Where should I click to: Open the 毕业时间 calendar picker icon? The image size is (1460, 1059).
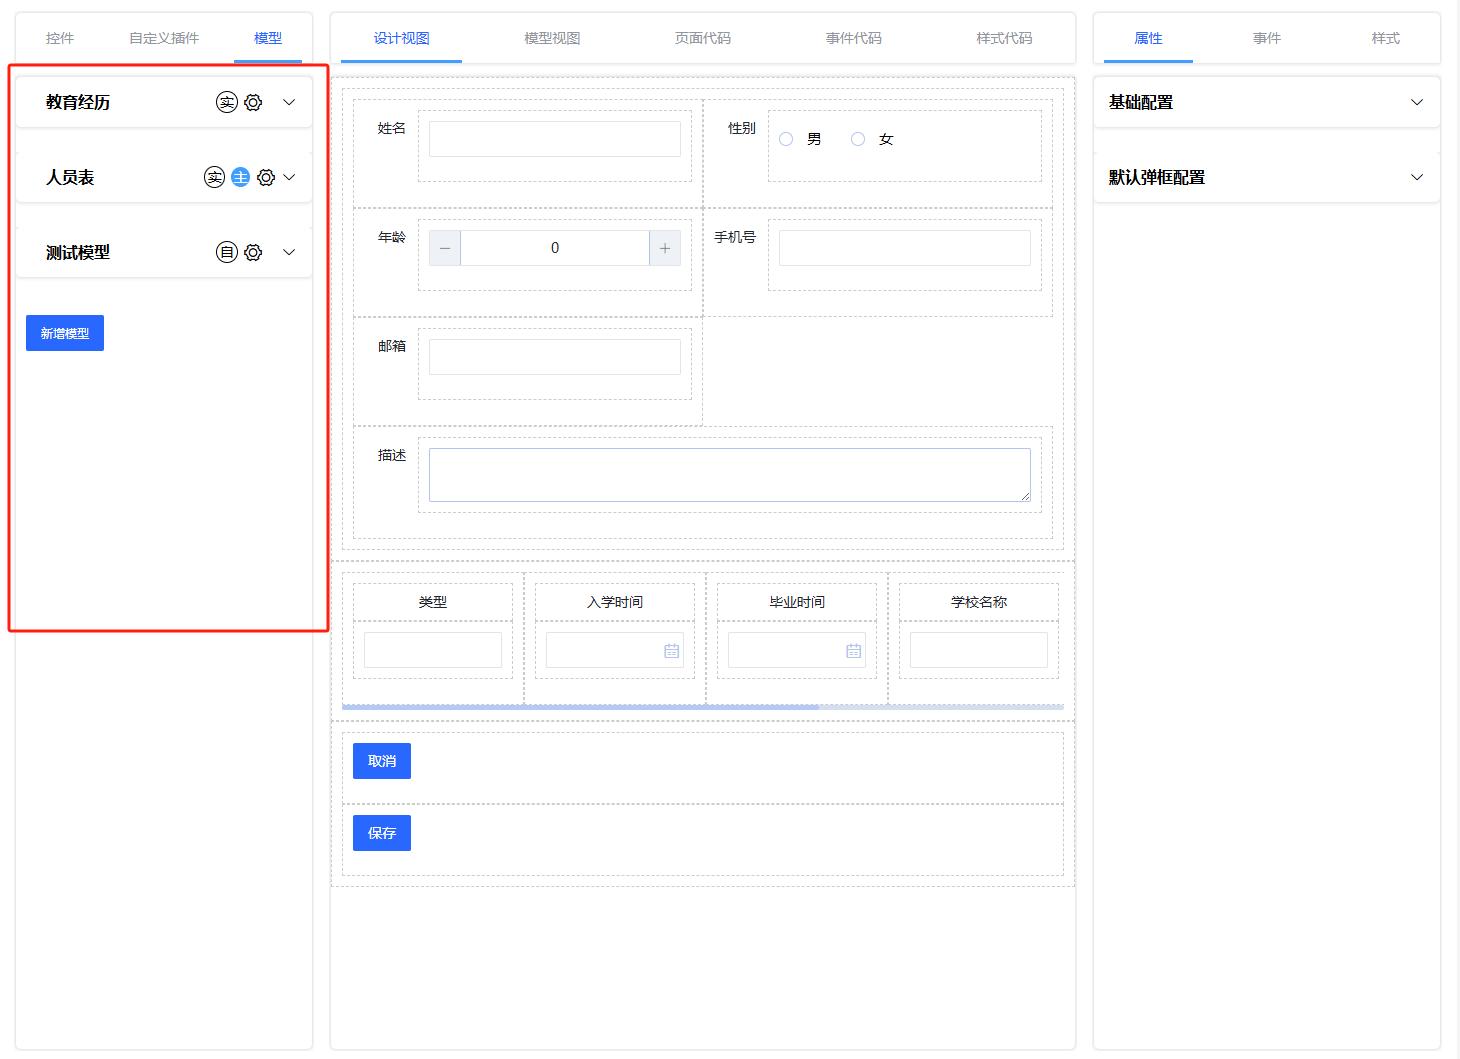click(853, 651)
